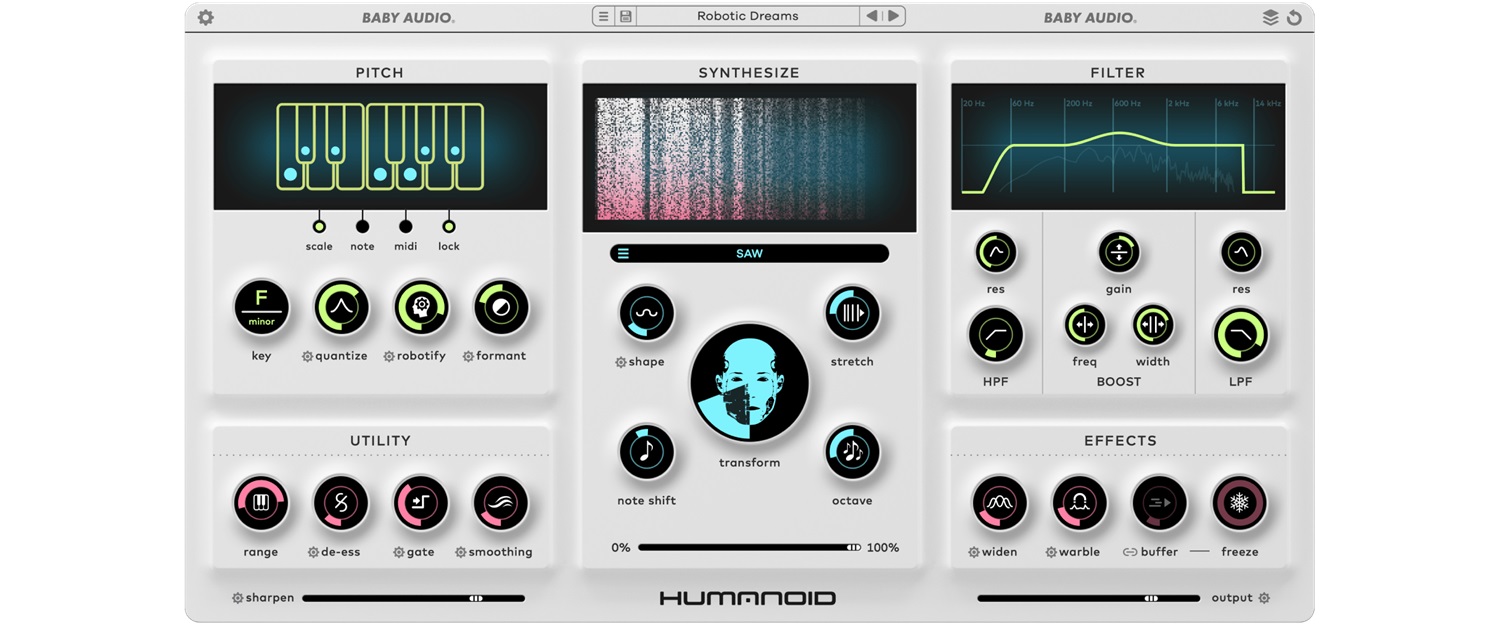The image size is (1500, 625).
Task: Adjust the sharpen slider handle
Action: [476, 598]
